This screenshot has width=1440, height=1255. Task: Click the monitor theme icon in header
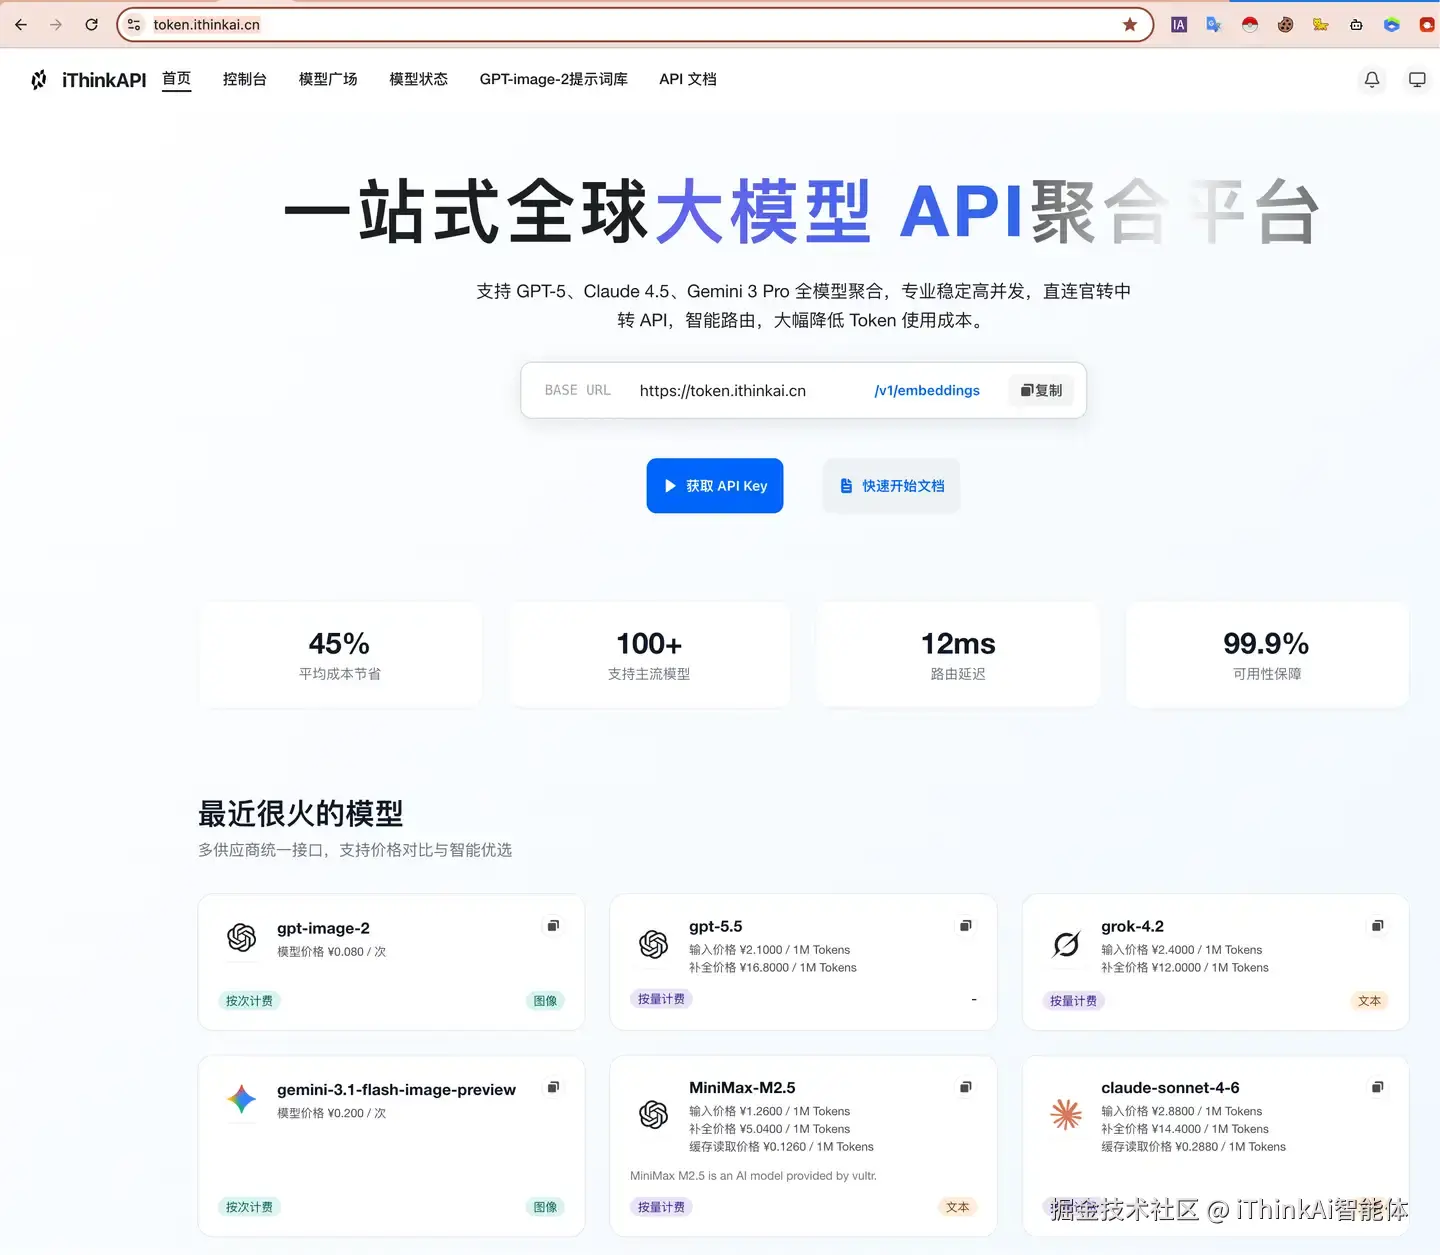(1417, 80)
